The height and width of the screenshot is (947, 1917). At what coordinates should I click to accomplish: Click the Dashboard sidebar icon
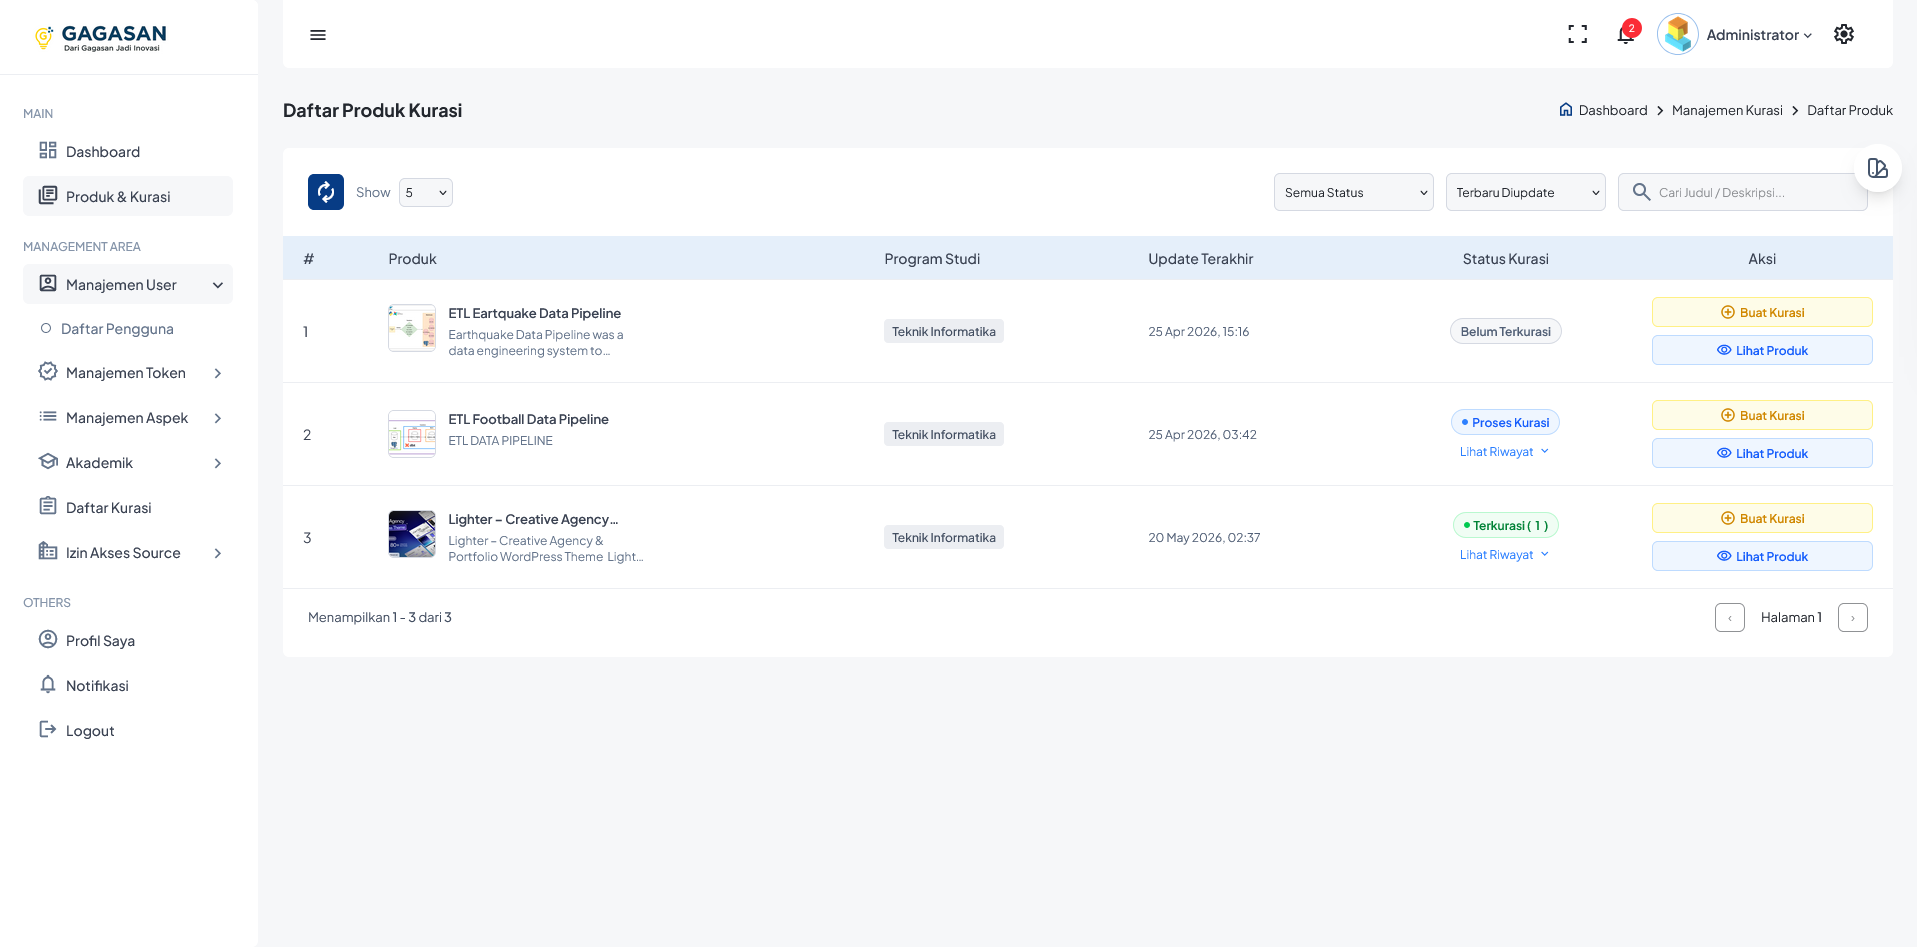tap(48, 150)
